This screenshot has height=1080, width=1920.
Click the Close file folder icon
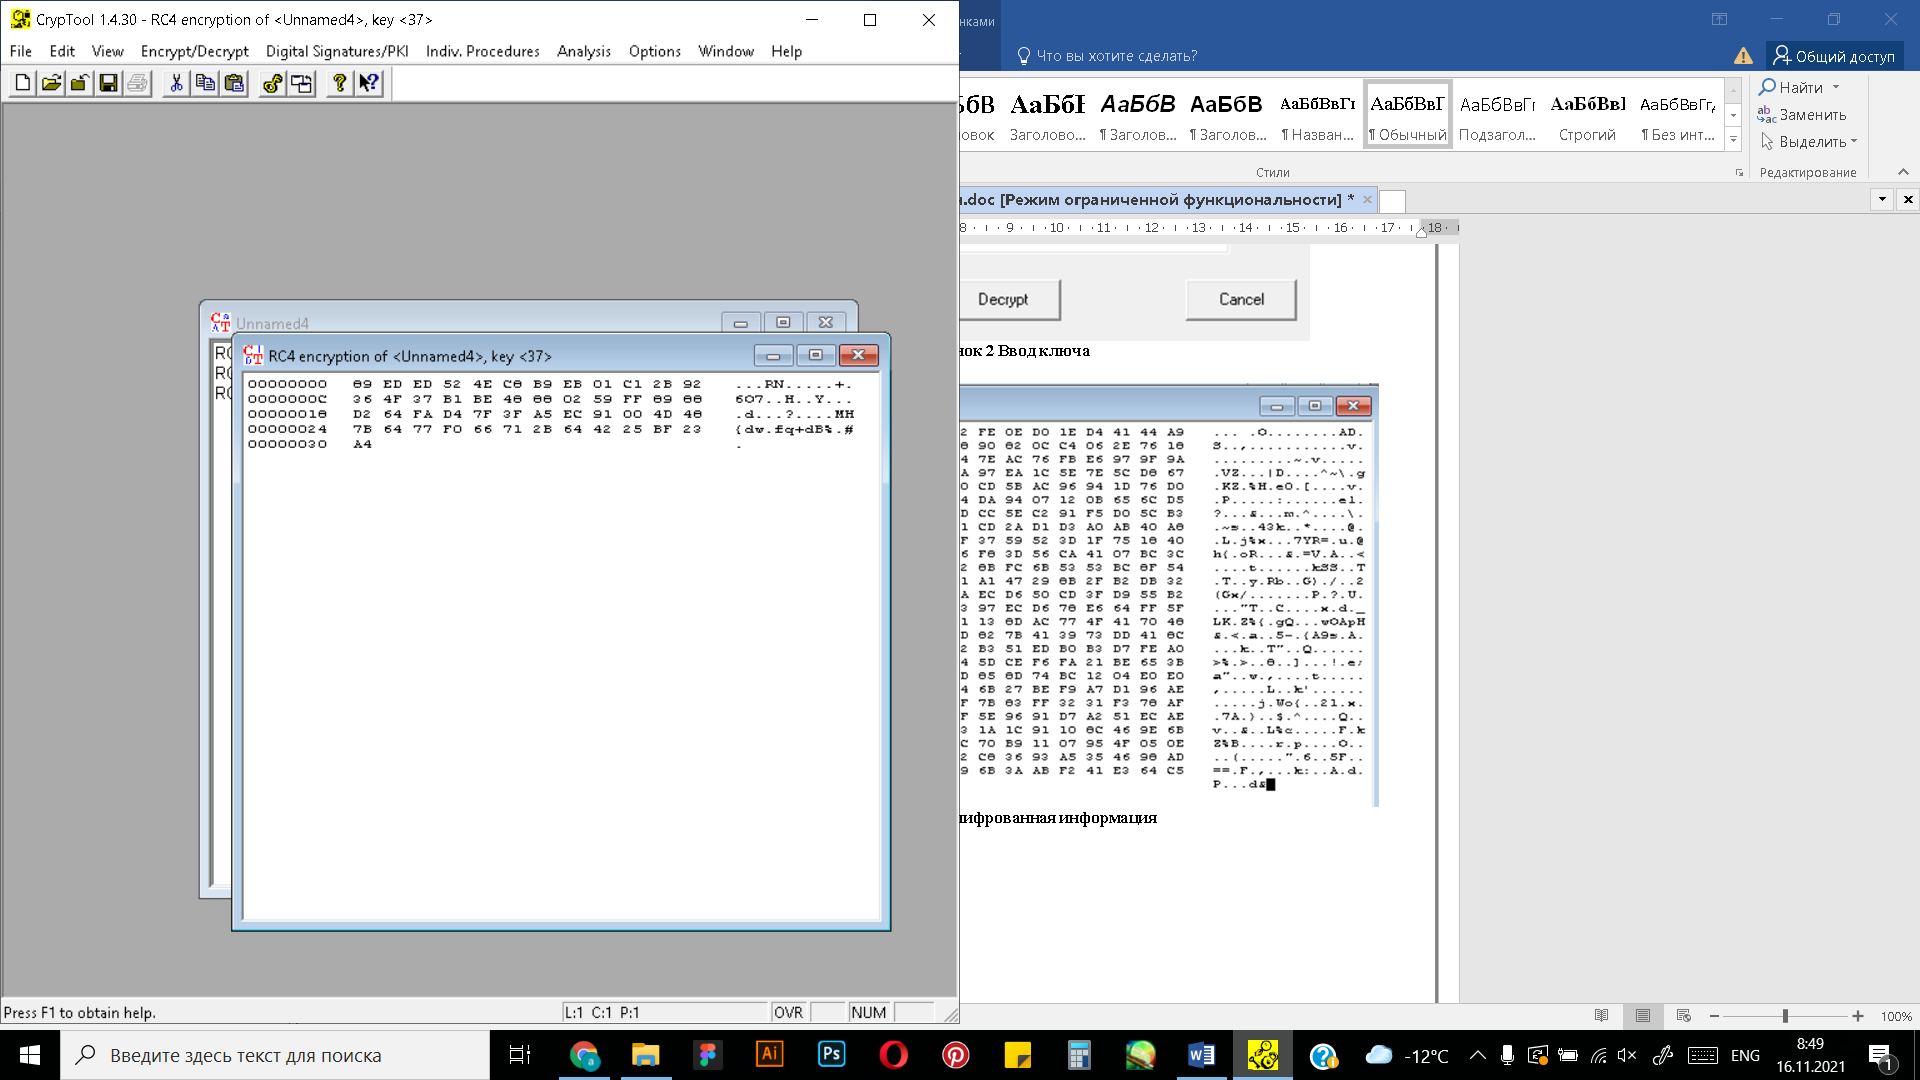(80, 83)
